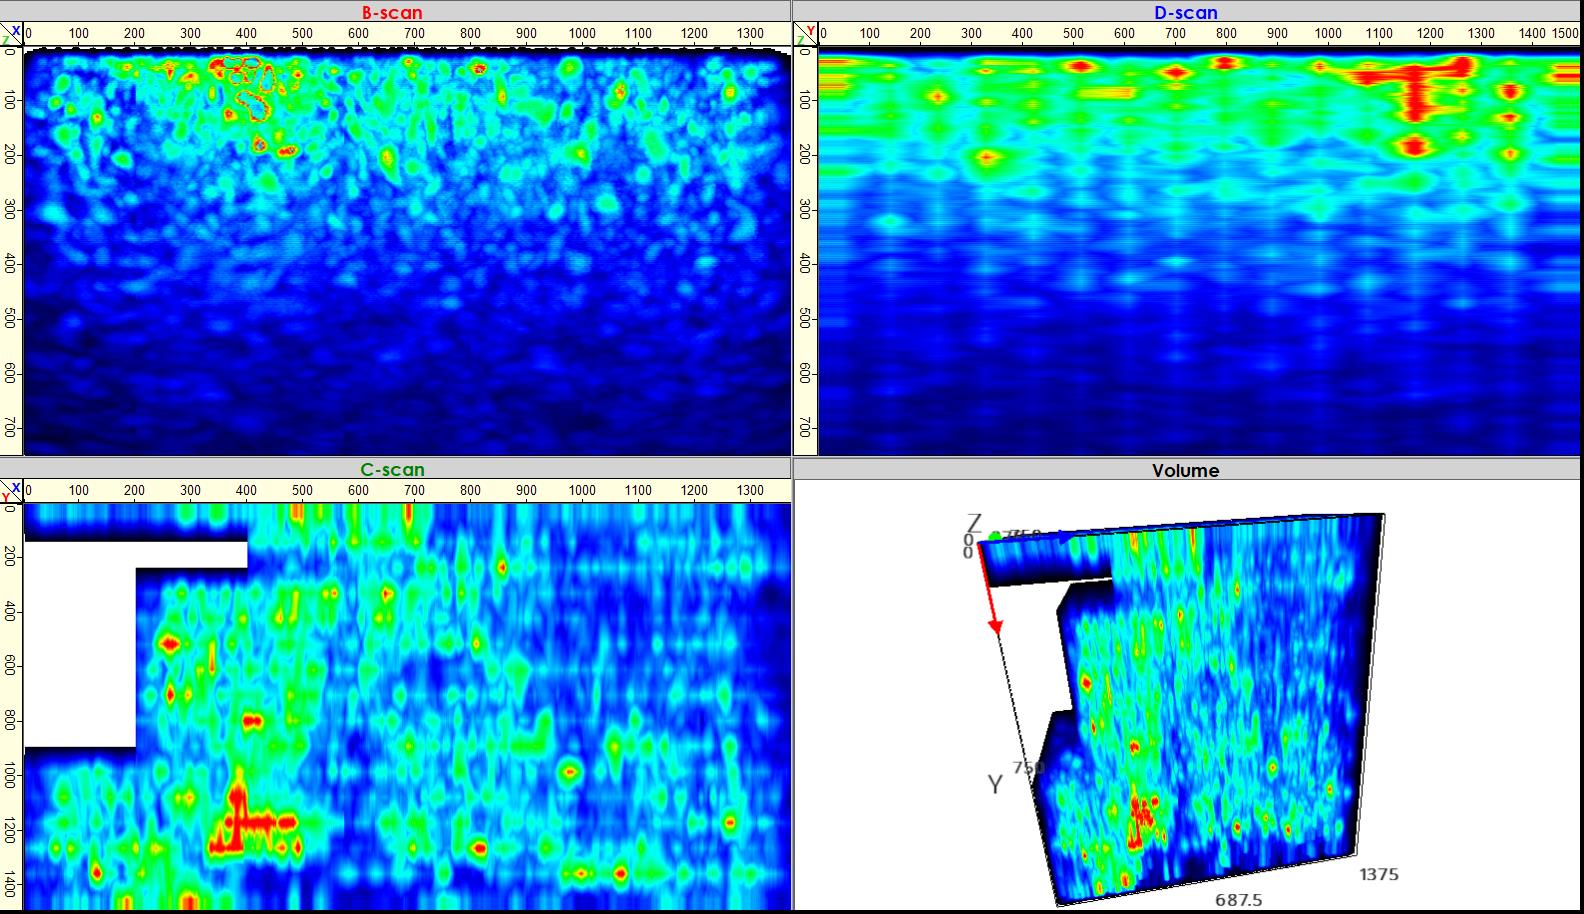Click the red hotspot cluster in Volume view
Image resolution: width=1584 pixels, height=914 pixels.
coord(1140,815)
